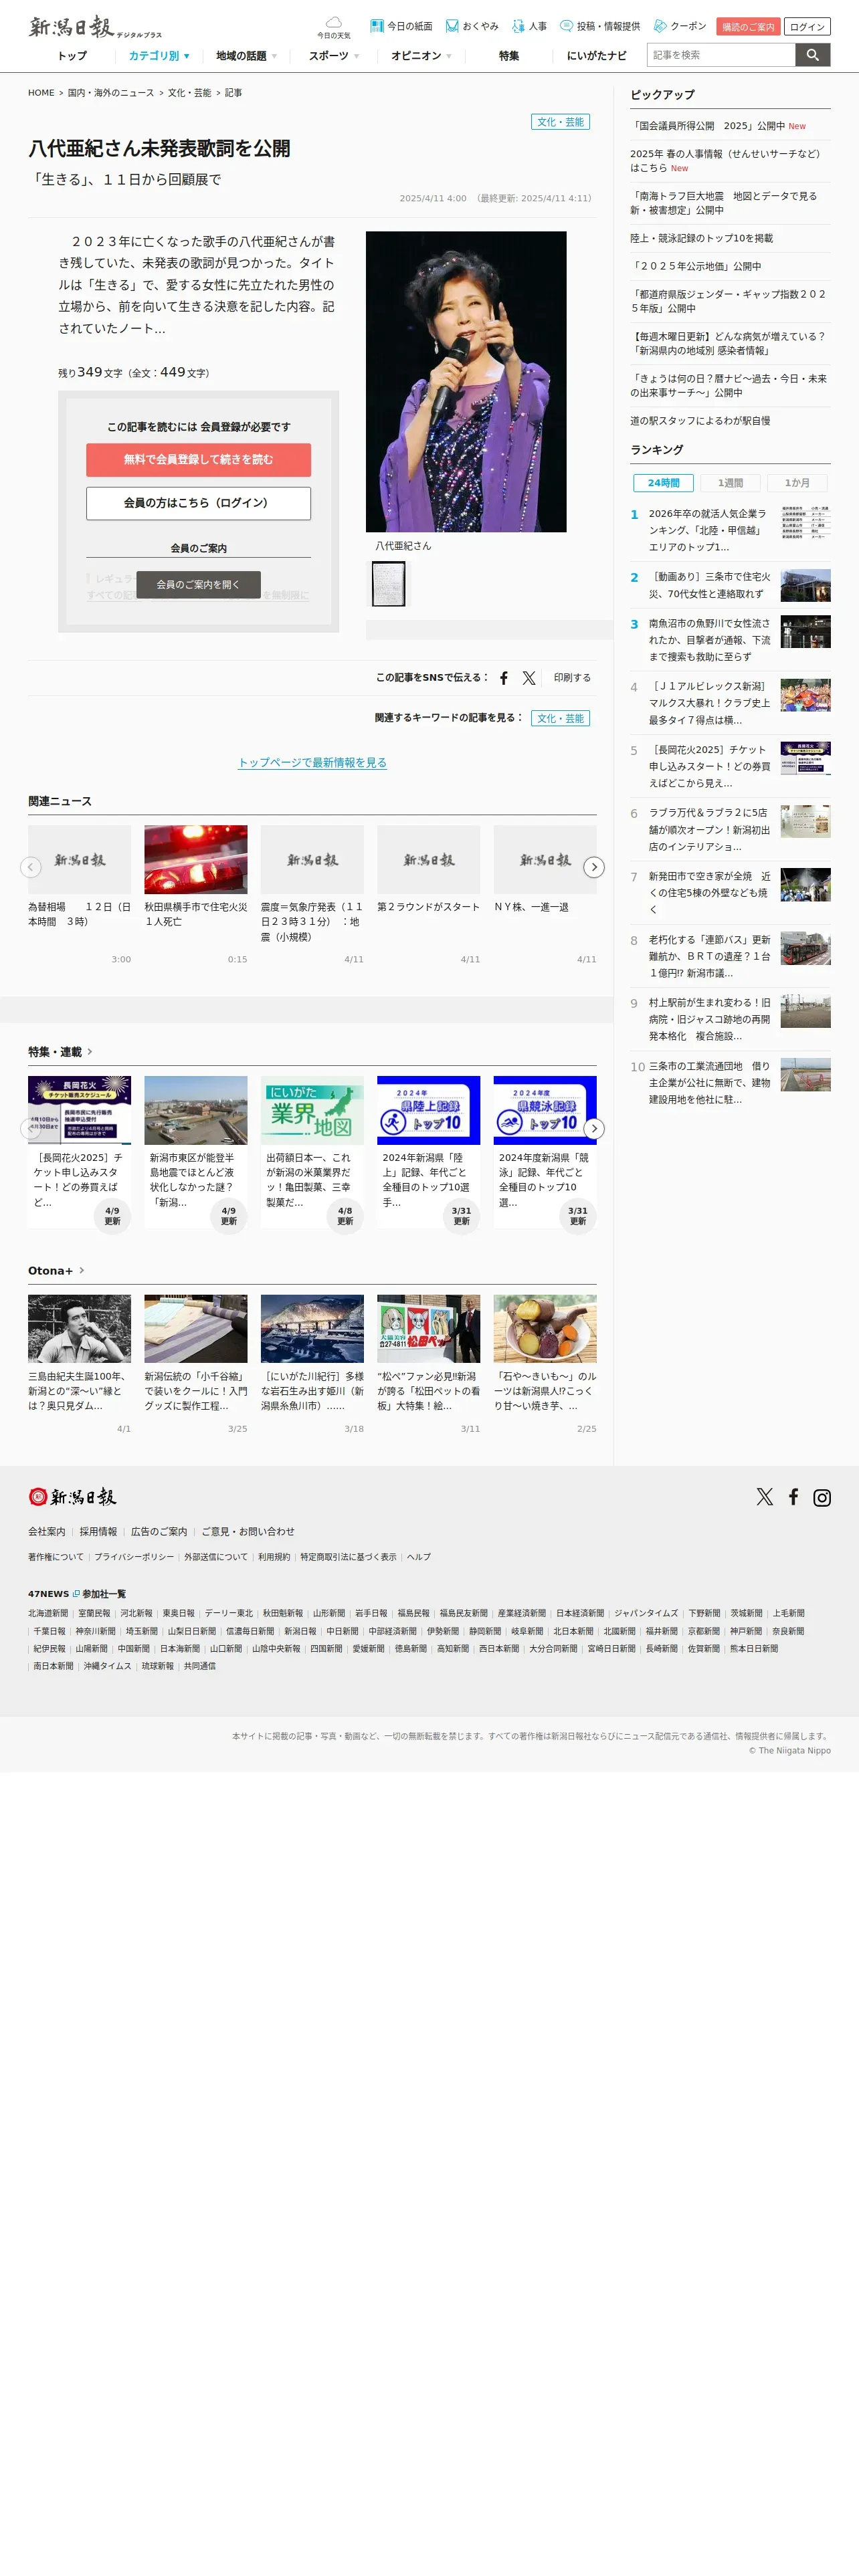859x2576 pixels.
Task: Open 会社案内 footer link
Action: click(x=47, y=1532)
